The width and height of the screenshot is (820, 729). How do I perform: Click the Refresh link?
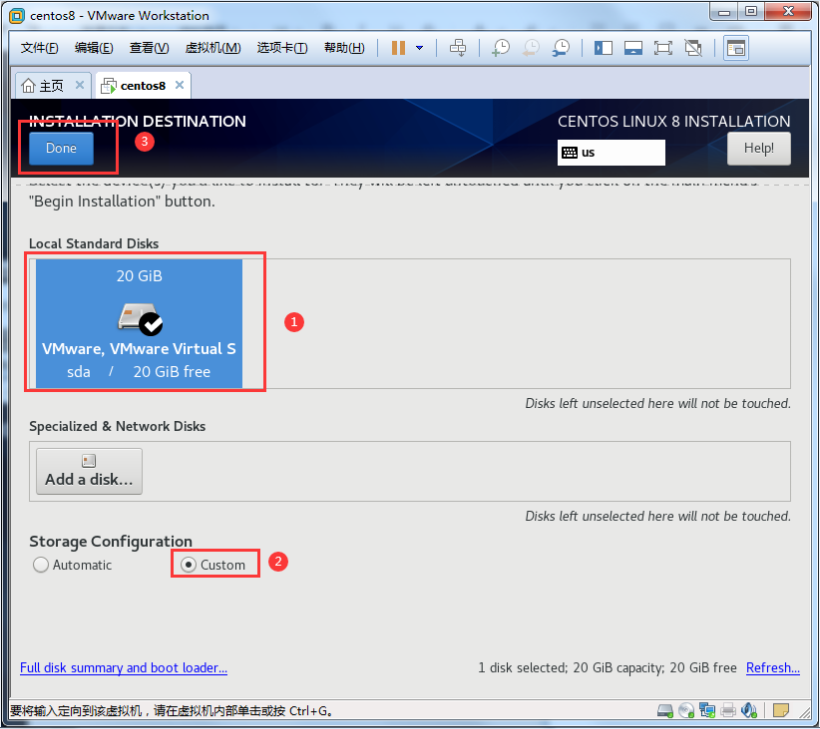tap(772, 668)
